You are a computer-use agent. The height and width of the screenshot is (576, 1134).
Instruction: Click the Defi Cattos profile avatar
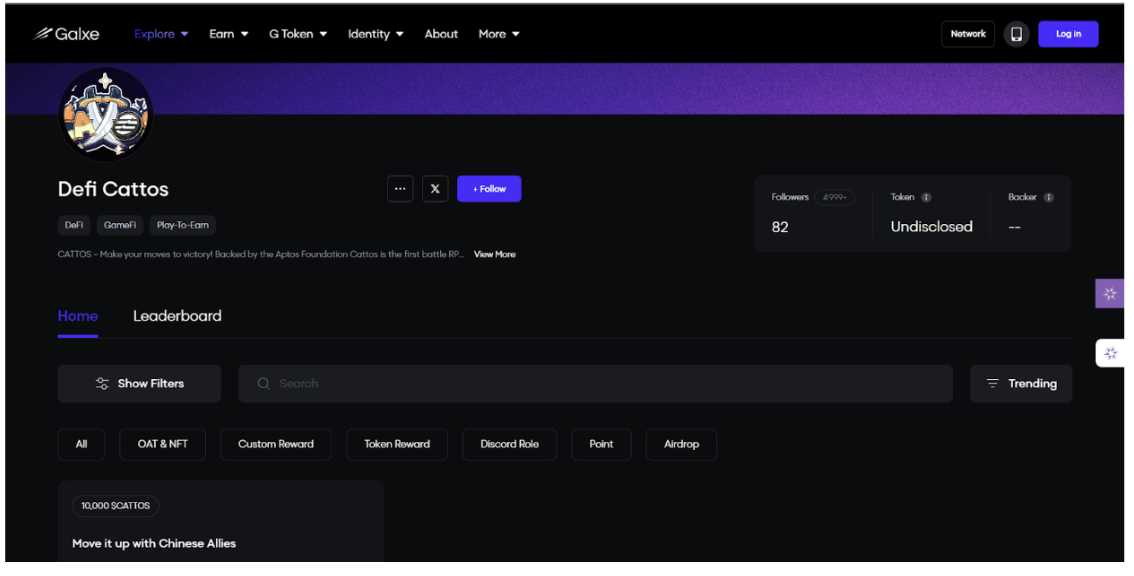pos(106,115)
